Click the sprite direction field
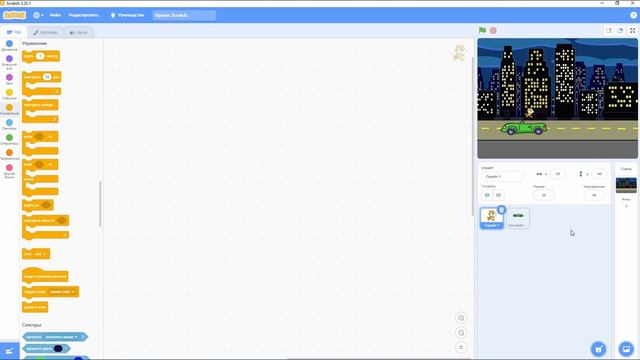The width and height of the screenshot is (640, 360). [594, 195]
